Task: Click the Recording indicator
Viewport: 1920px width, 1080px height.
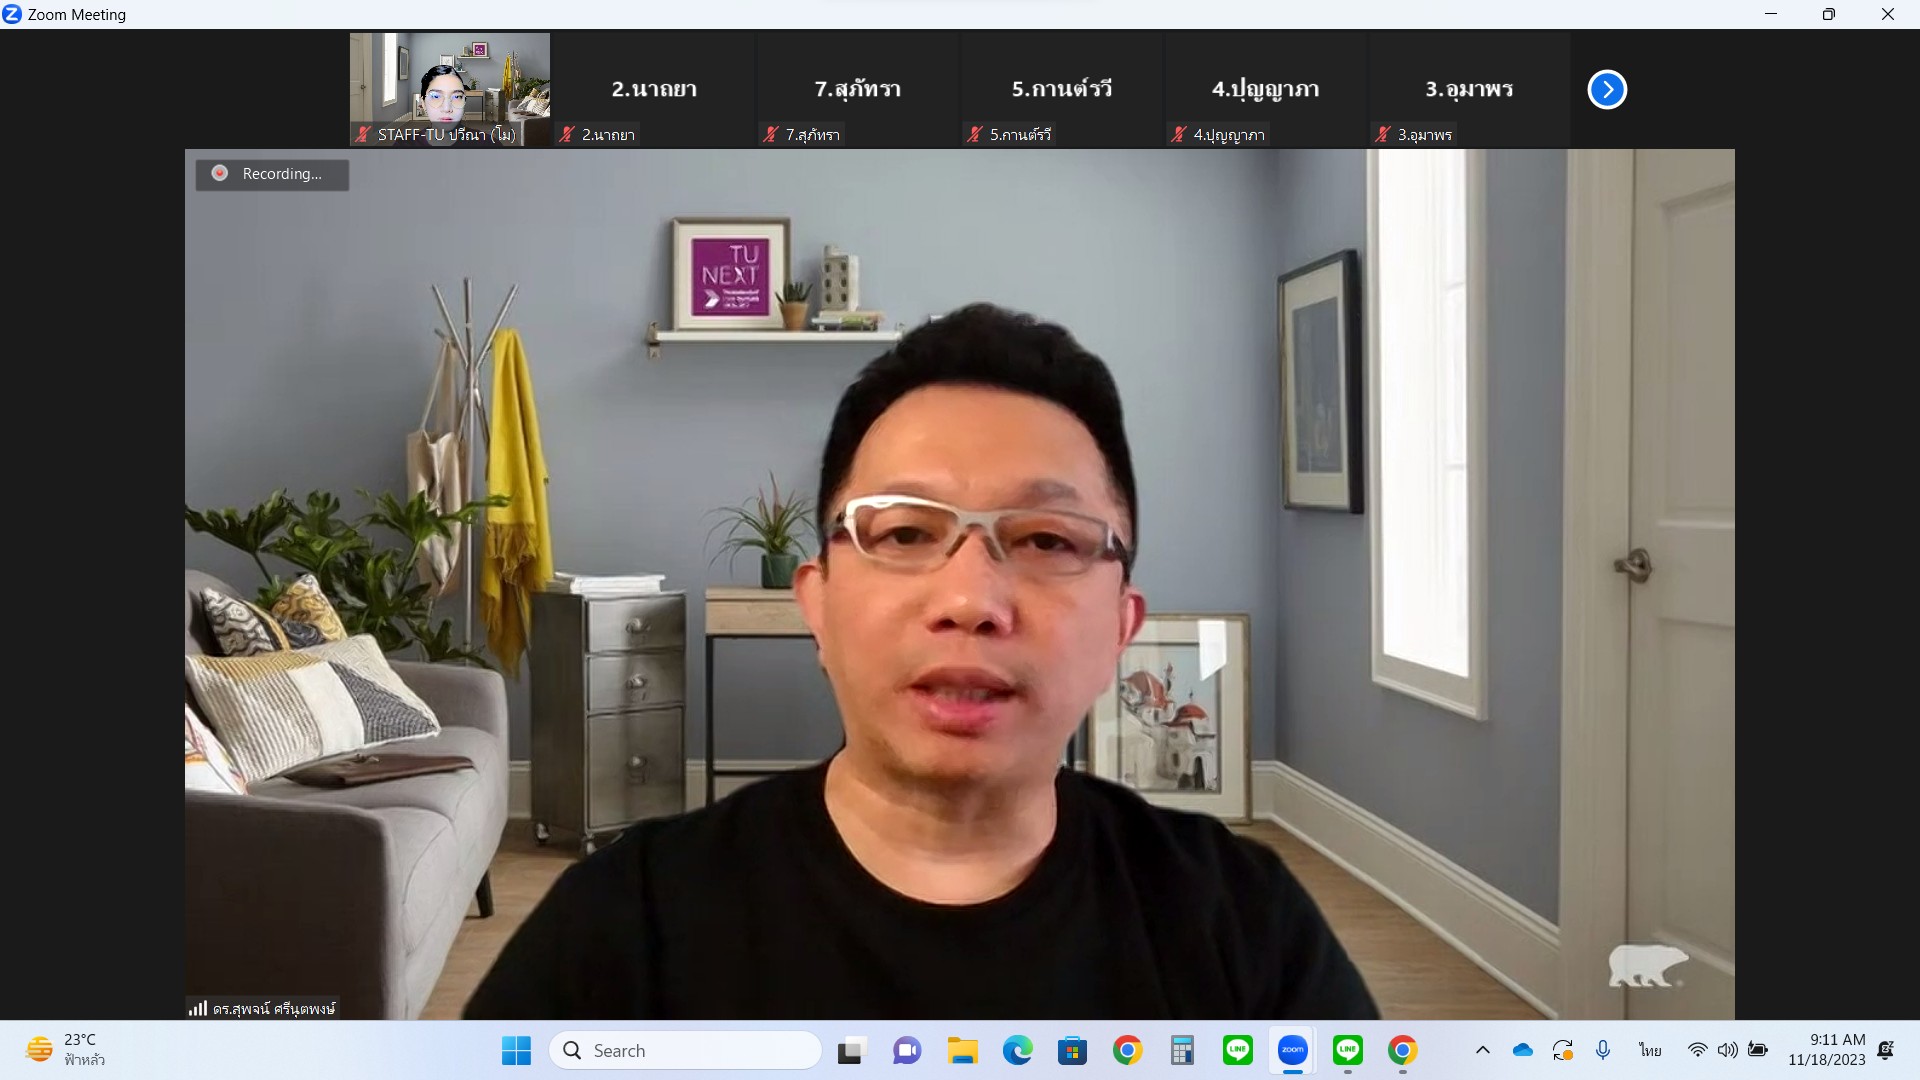Action: click(272, 174)
